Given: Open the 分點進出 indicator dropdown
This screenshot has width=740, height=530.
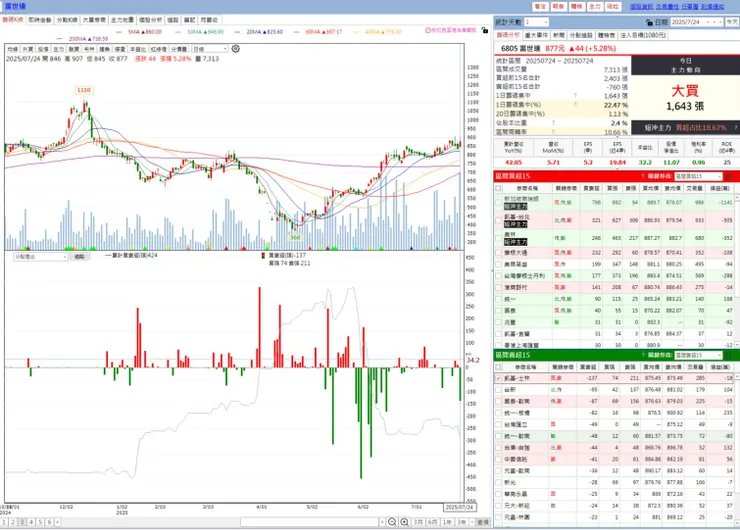Looking at the screenshot, I should point(41,257).
